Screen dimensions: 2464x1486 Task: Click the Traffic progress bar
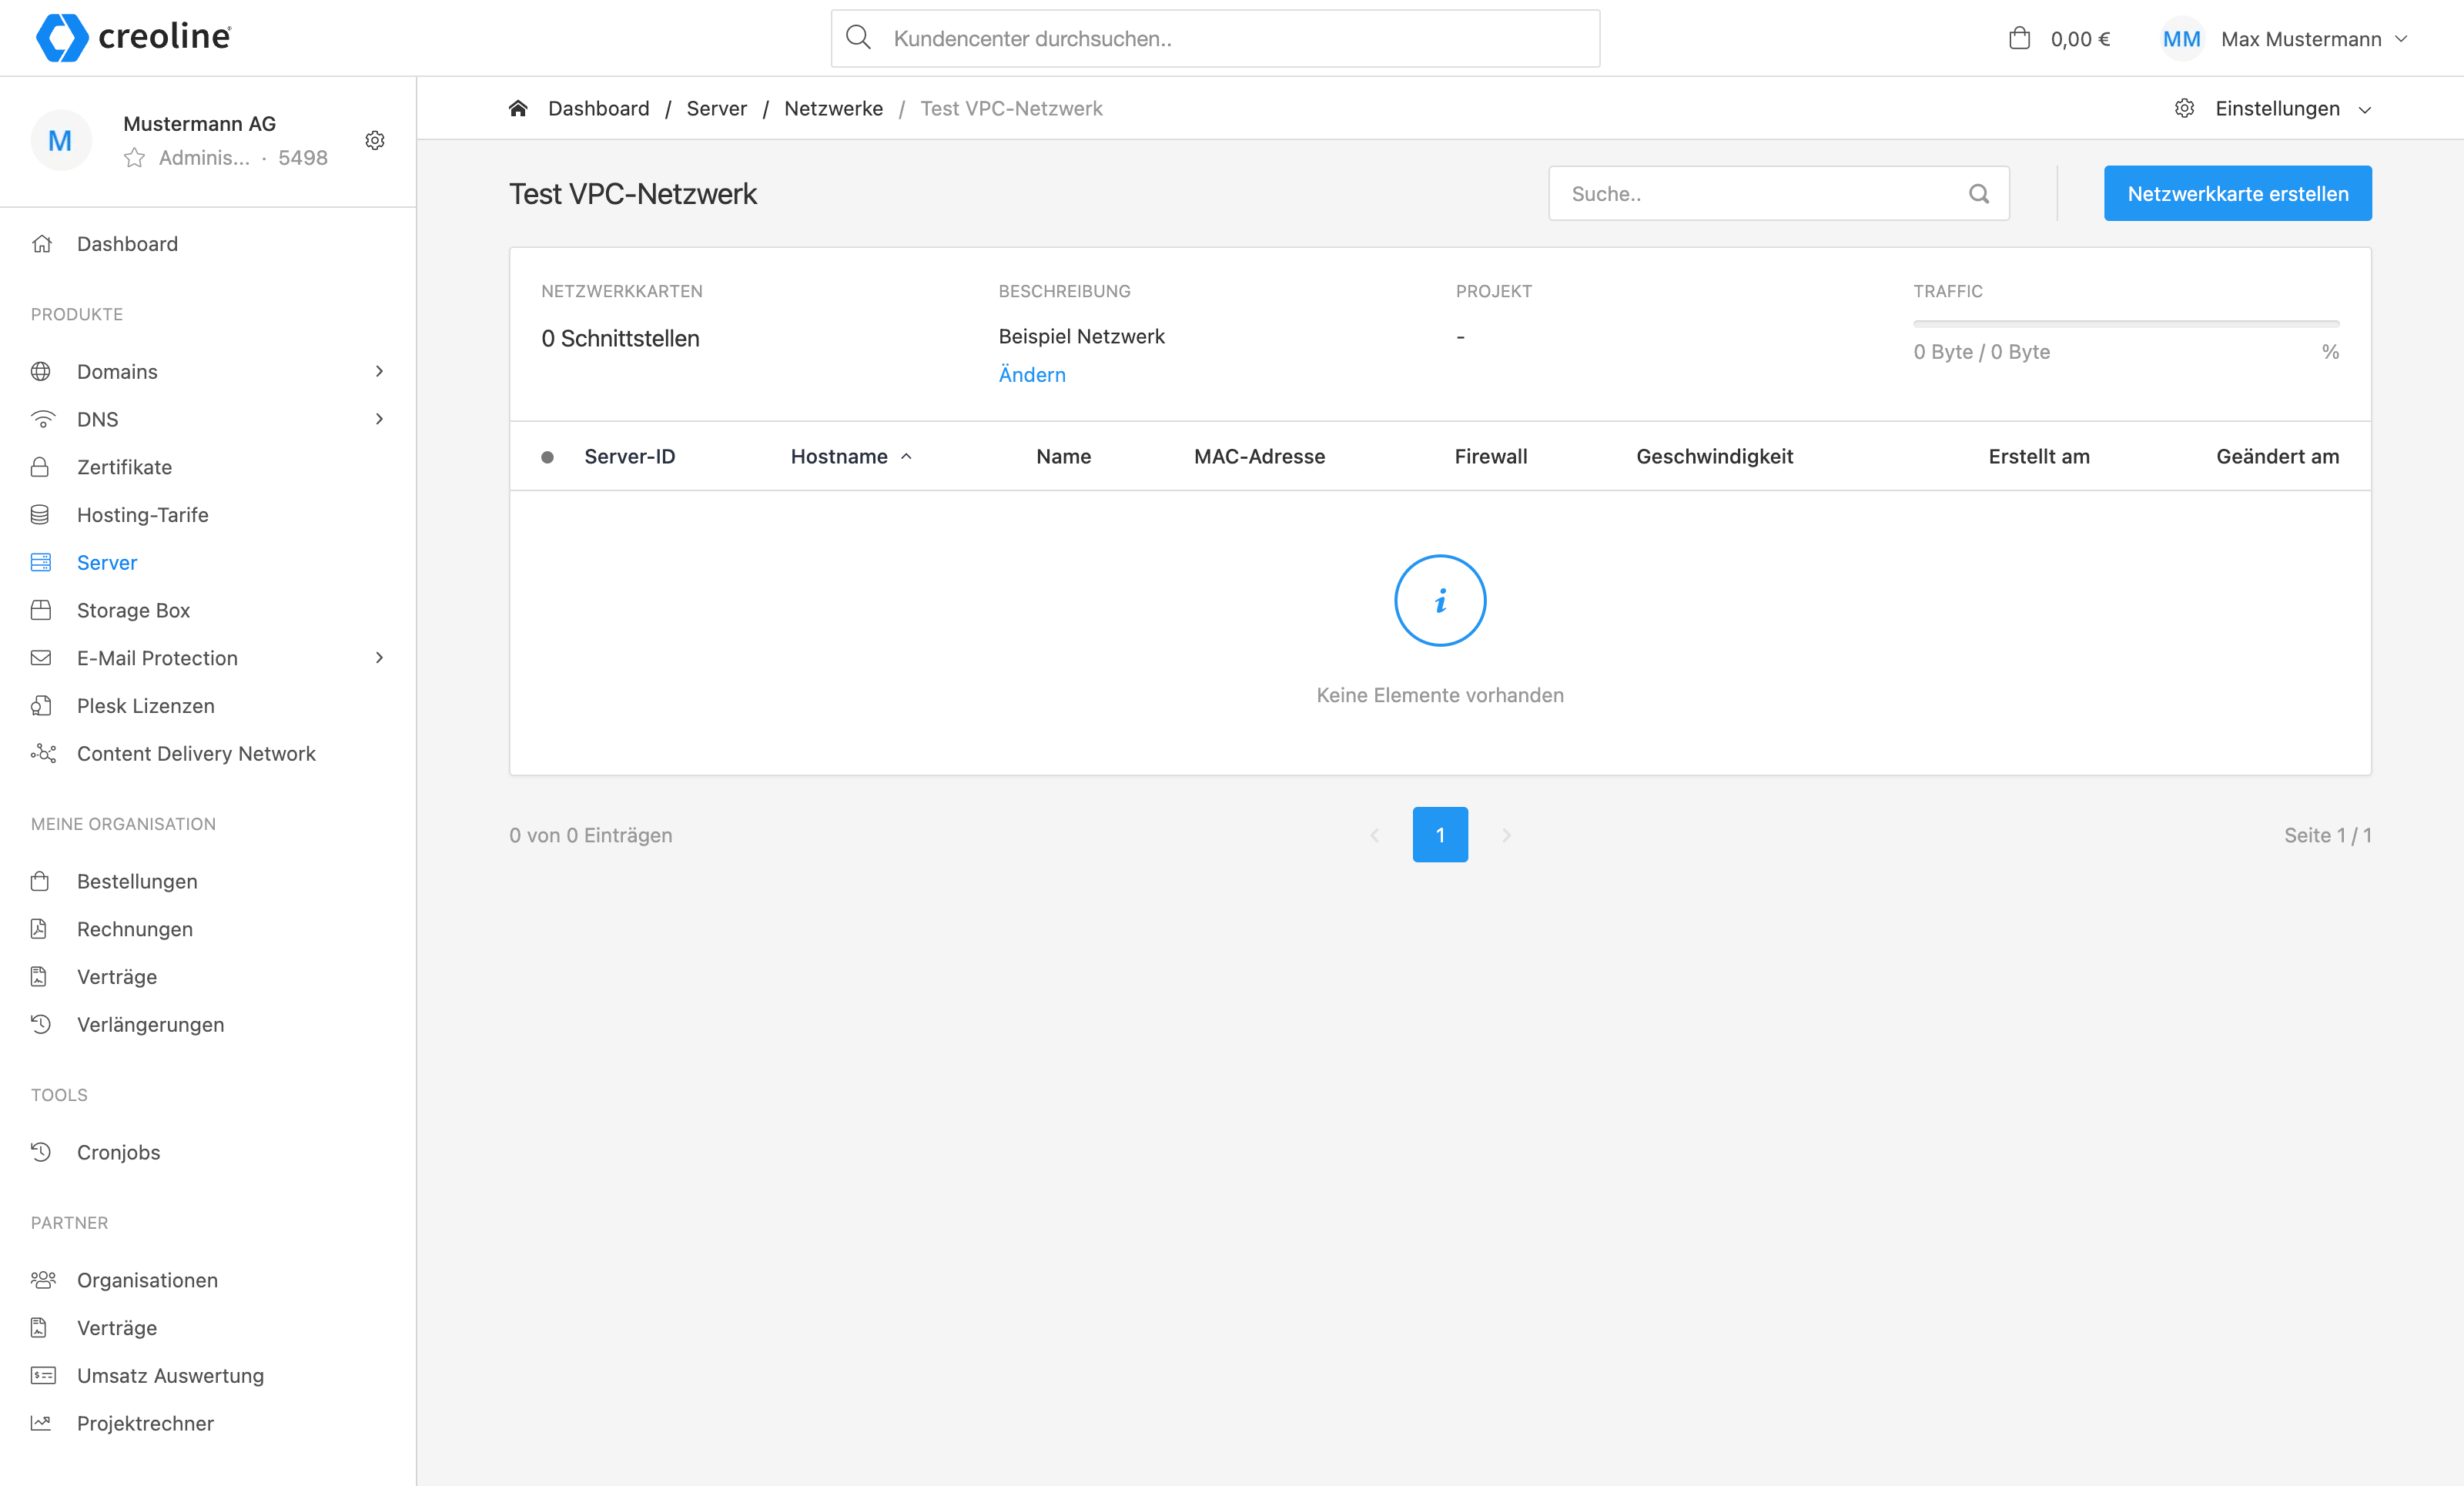click(2126, 324)
